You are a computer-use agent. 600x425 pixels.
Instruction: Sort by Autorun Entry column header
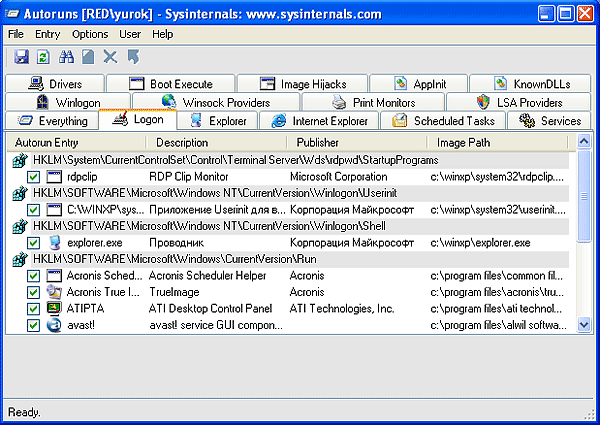coord(77,143)
